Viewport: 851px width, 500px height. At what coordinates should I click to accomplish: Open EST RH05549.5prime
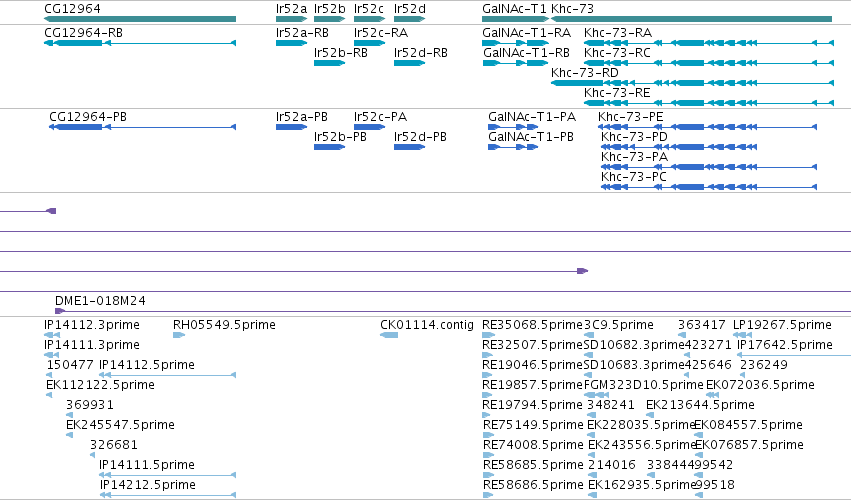pos(224,325)
